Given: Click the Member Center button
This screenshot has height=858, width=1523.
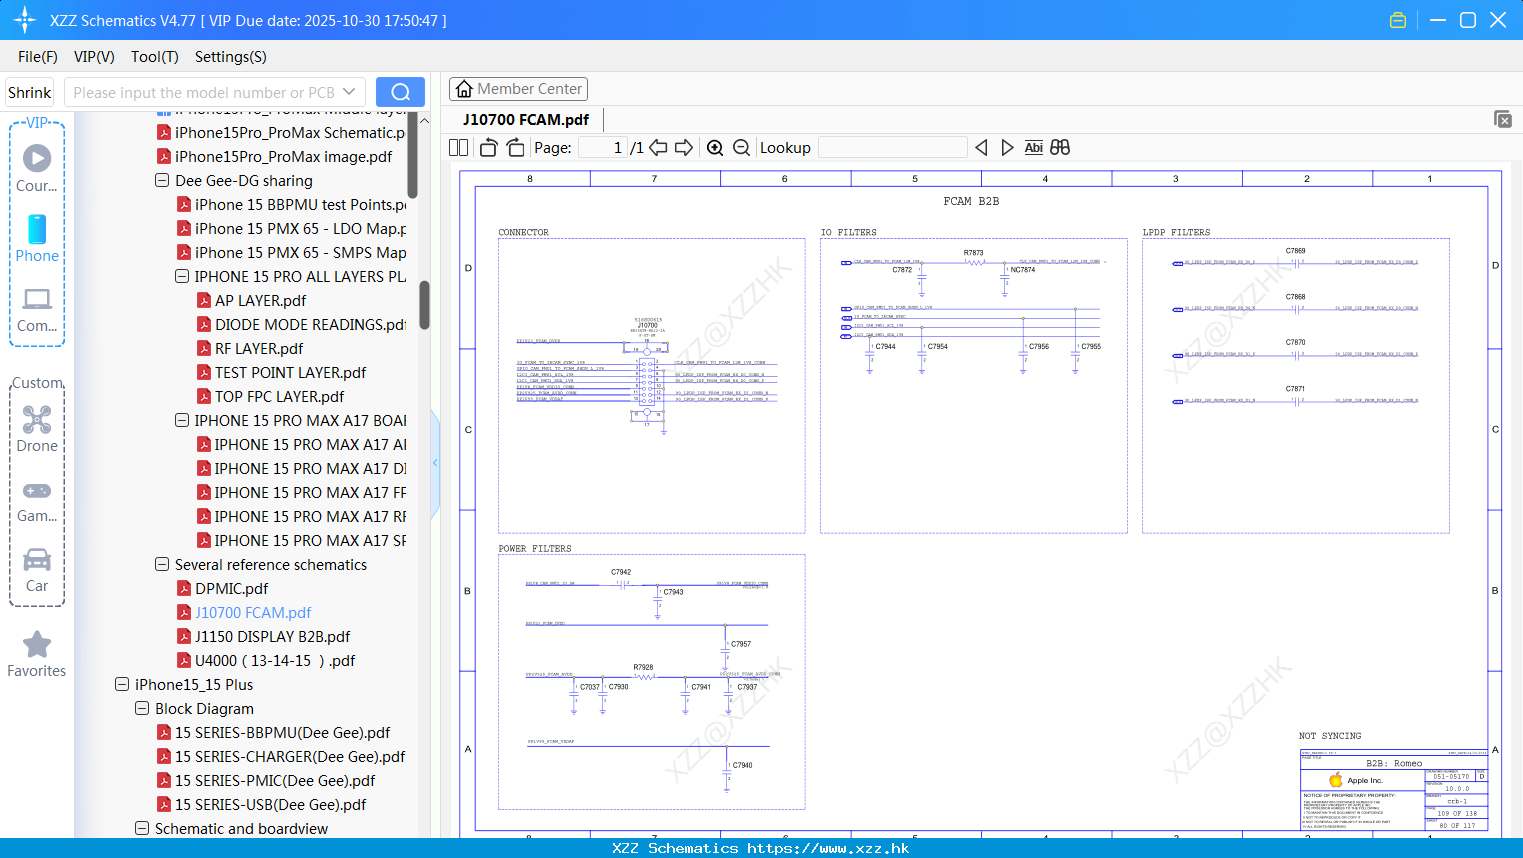Looking at the screenshot, I should 518,89.
